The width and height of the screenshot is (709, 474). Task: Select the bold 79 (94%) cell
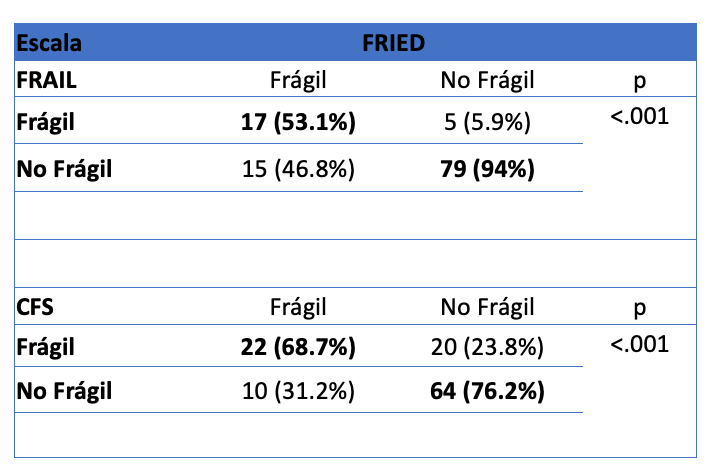coord(487,169)
